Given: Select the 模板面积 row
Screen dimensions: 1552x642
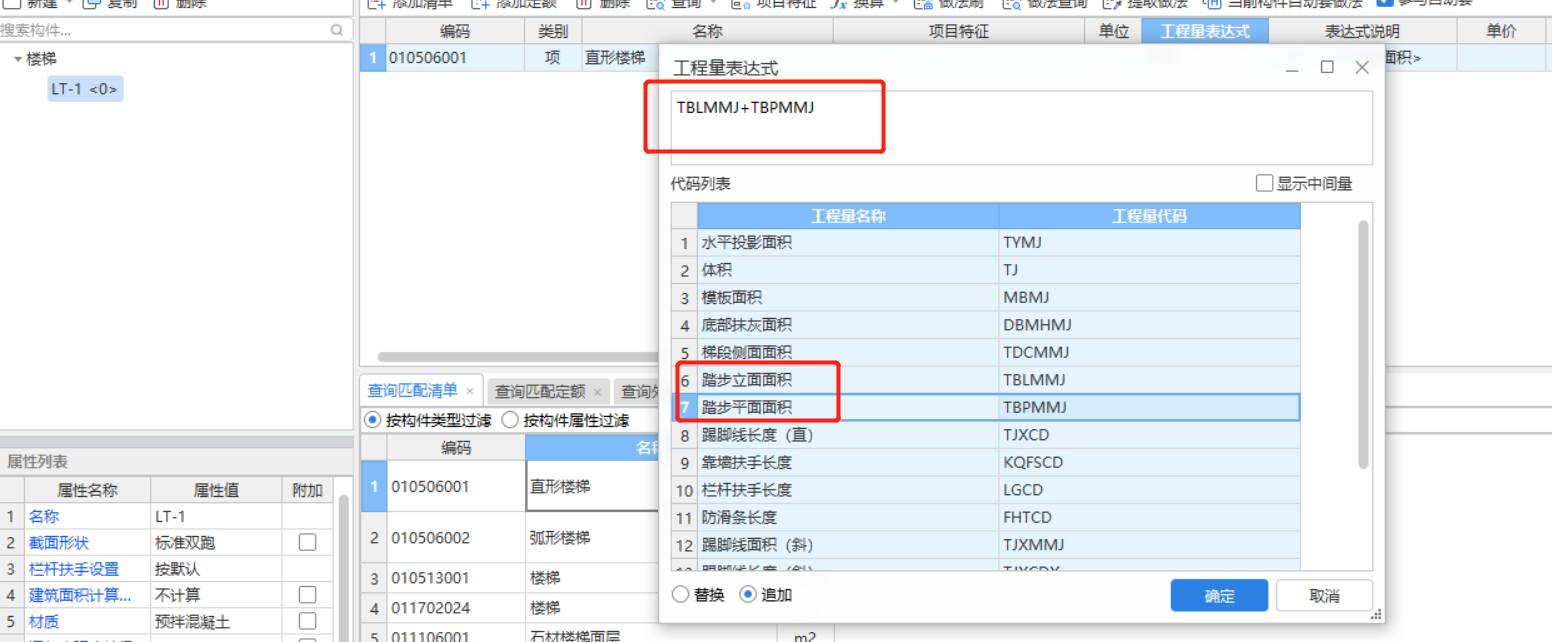Looking at the screenshot, I should [x=985, y=298].
